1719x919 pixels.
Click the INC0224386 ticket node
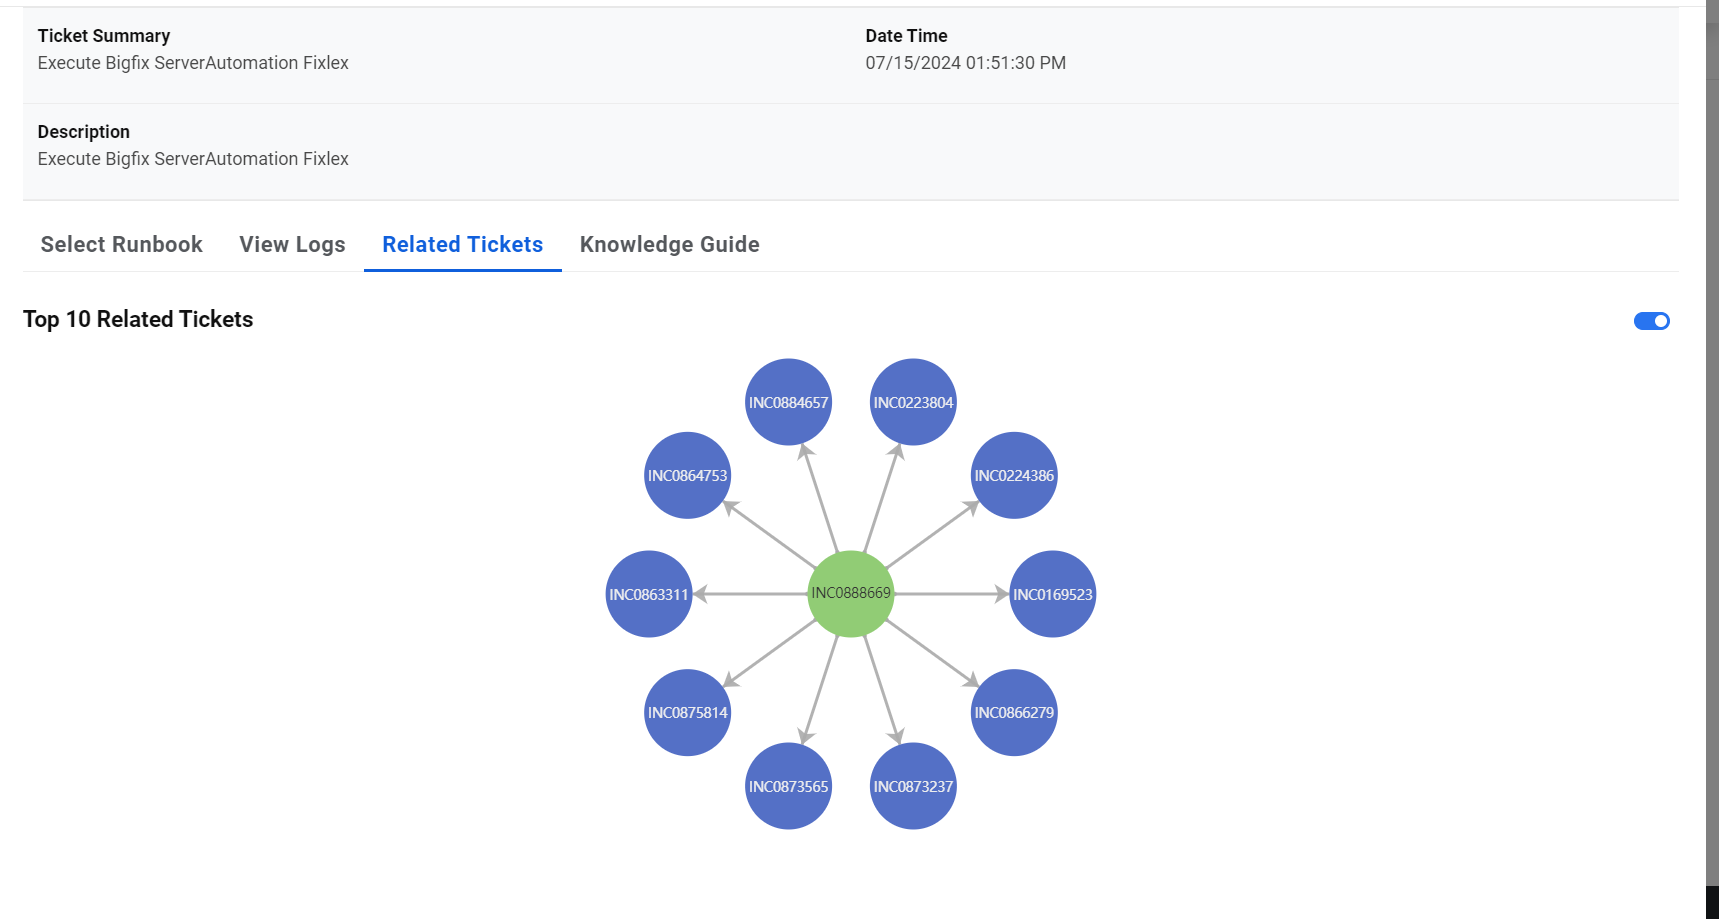click(x=1014, y=475)
